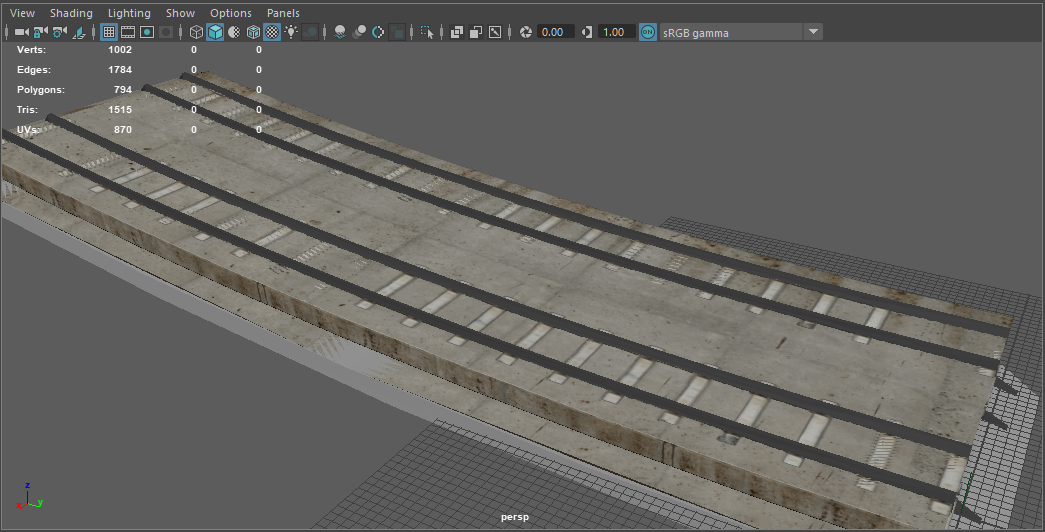Click Use All Lights bulb icon

point(291,32)
